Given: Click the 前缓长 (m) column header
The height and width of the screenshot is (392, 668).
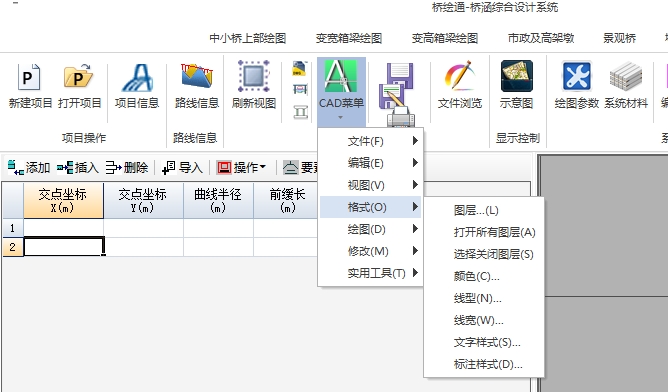Looking at the screenshot, I should [x=286, y=201].
